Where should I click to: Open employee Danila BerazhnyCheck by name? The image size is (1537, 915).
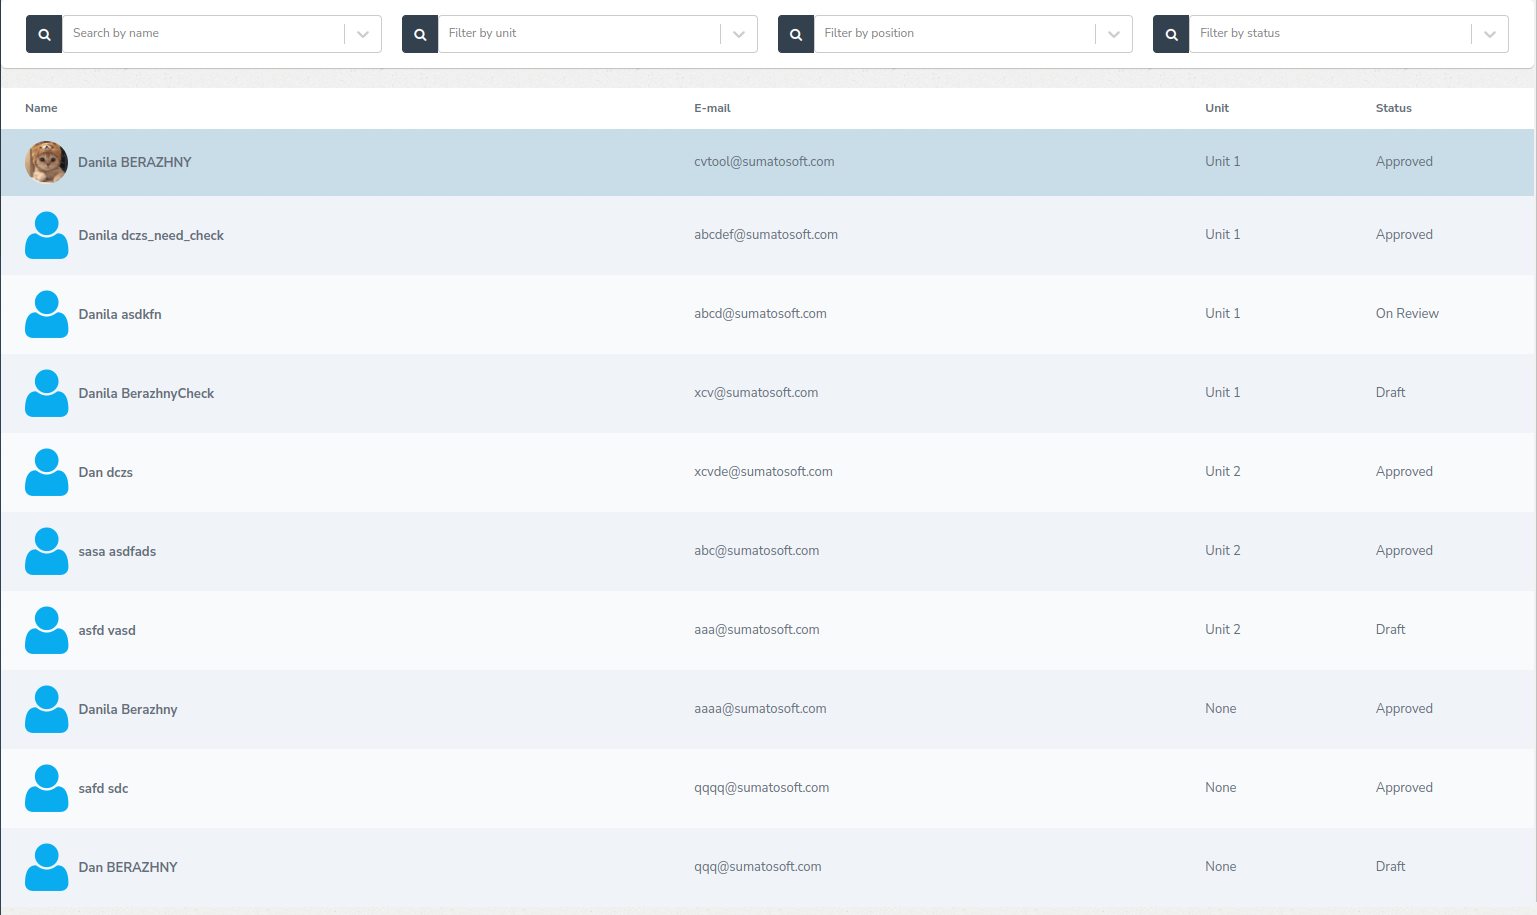coord(146,393)
